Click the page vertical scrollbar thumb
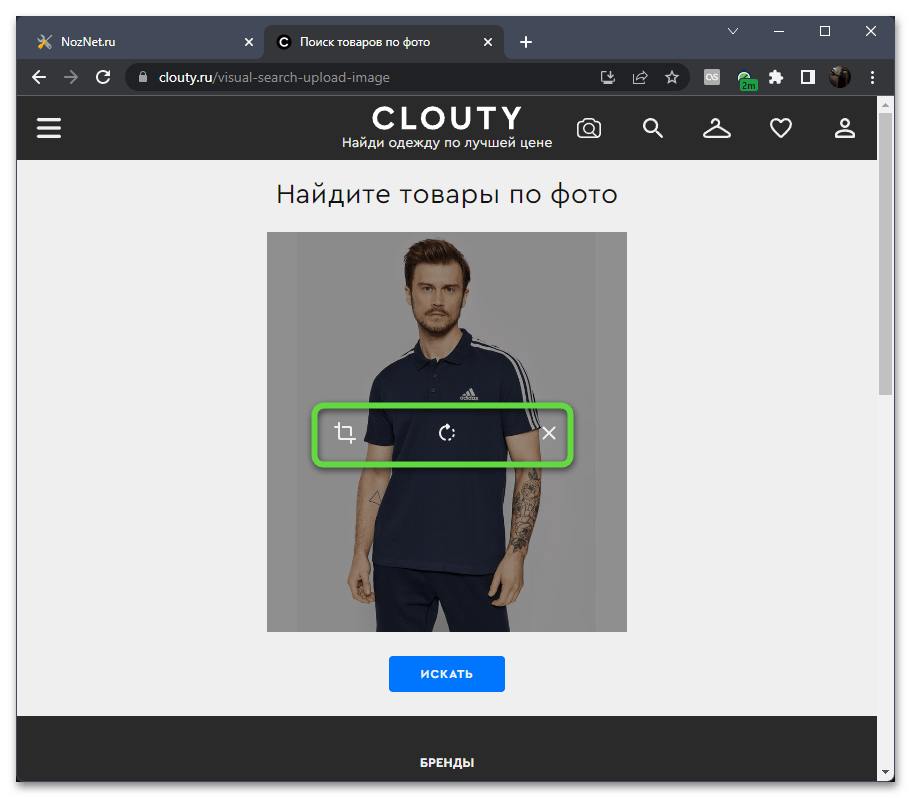This screenshot has height=798, width=911. (885, 254)
